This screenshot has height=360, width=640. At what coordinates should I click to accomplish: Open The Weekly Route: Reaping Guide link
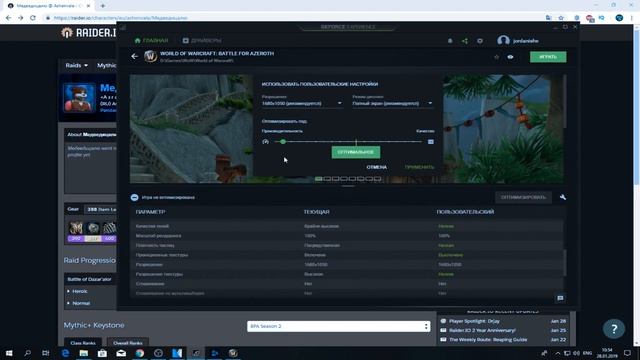coord(488,340)
